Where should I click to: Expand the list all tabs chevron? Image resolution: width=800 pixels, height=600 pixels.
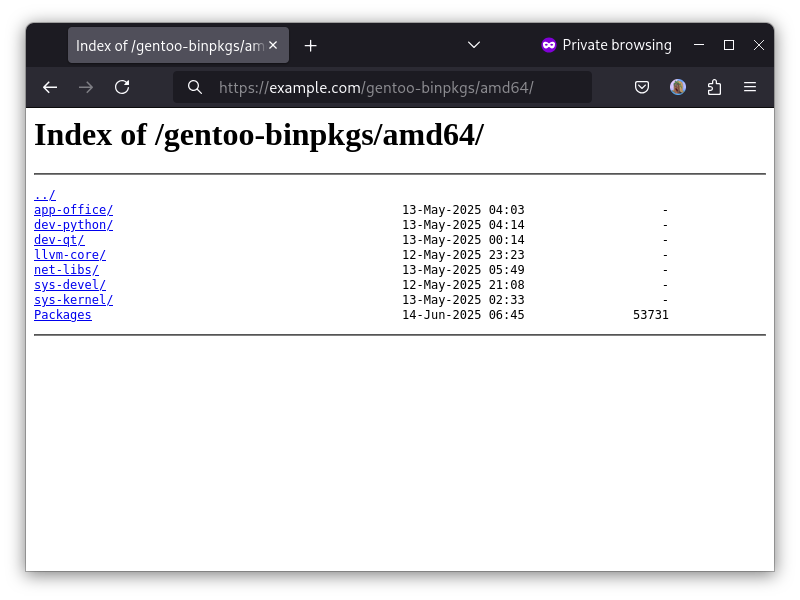click(474, 45)
